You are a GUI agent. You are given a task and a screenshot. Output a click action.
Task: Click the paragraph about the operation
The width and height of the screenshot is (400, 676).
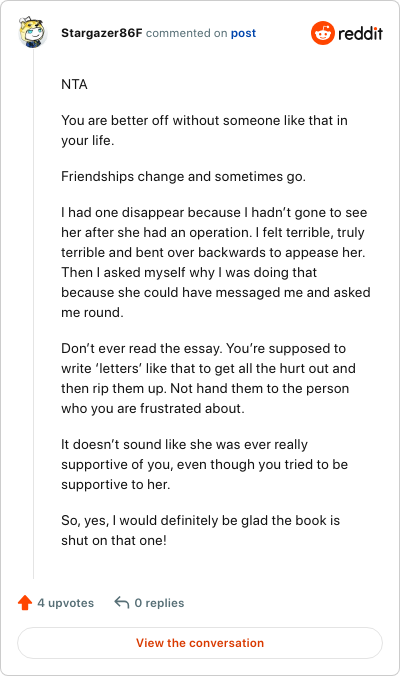point(216,262)
